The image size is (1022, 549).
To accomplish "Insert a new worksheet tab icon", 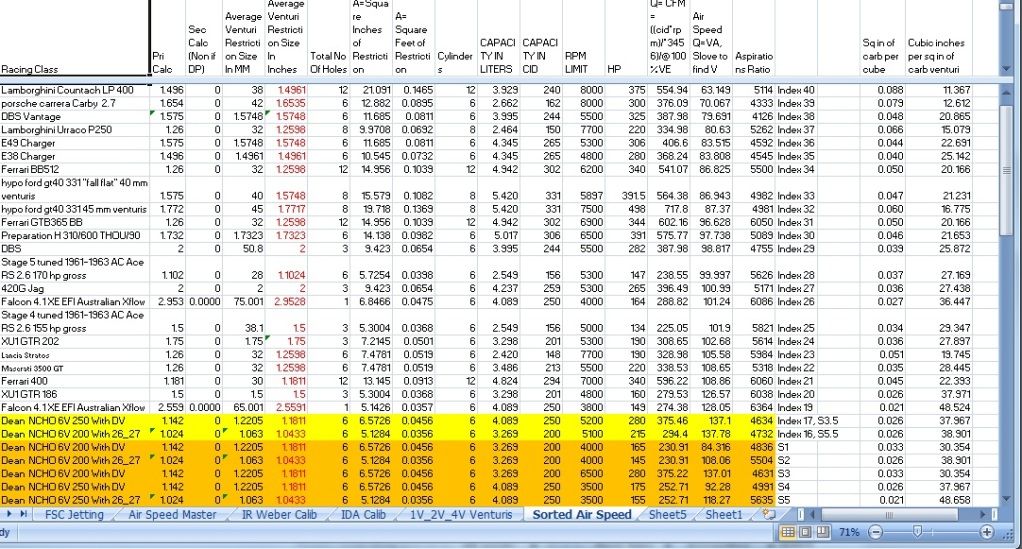I will point(769,514).
